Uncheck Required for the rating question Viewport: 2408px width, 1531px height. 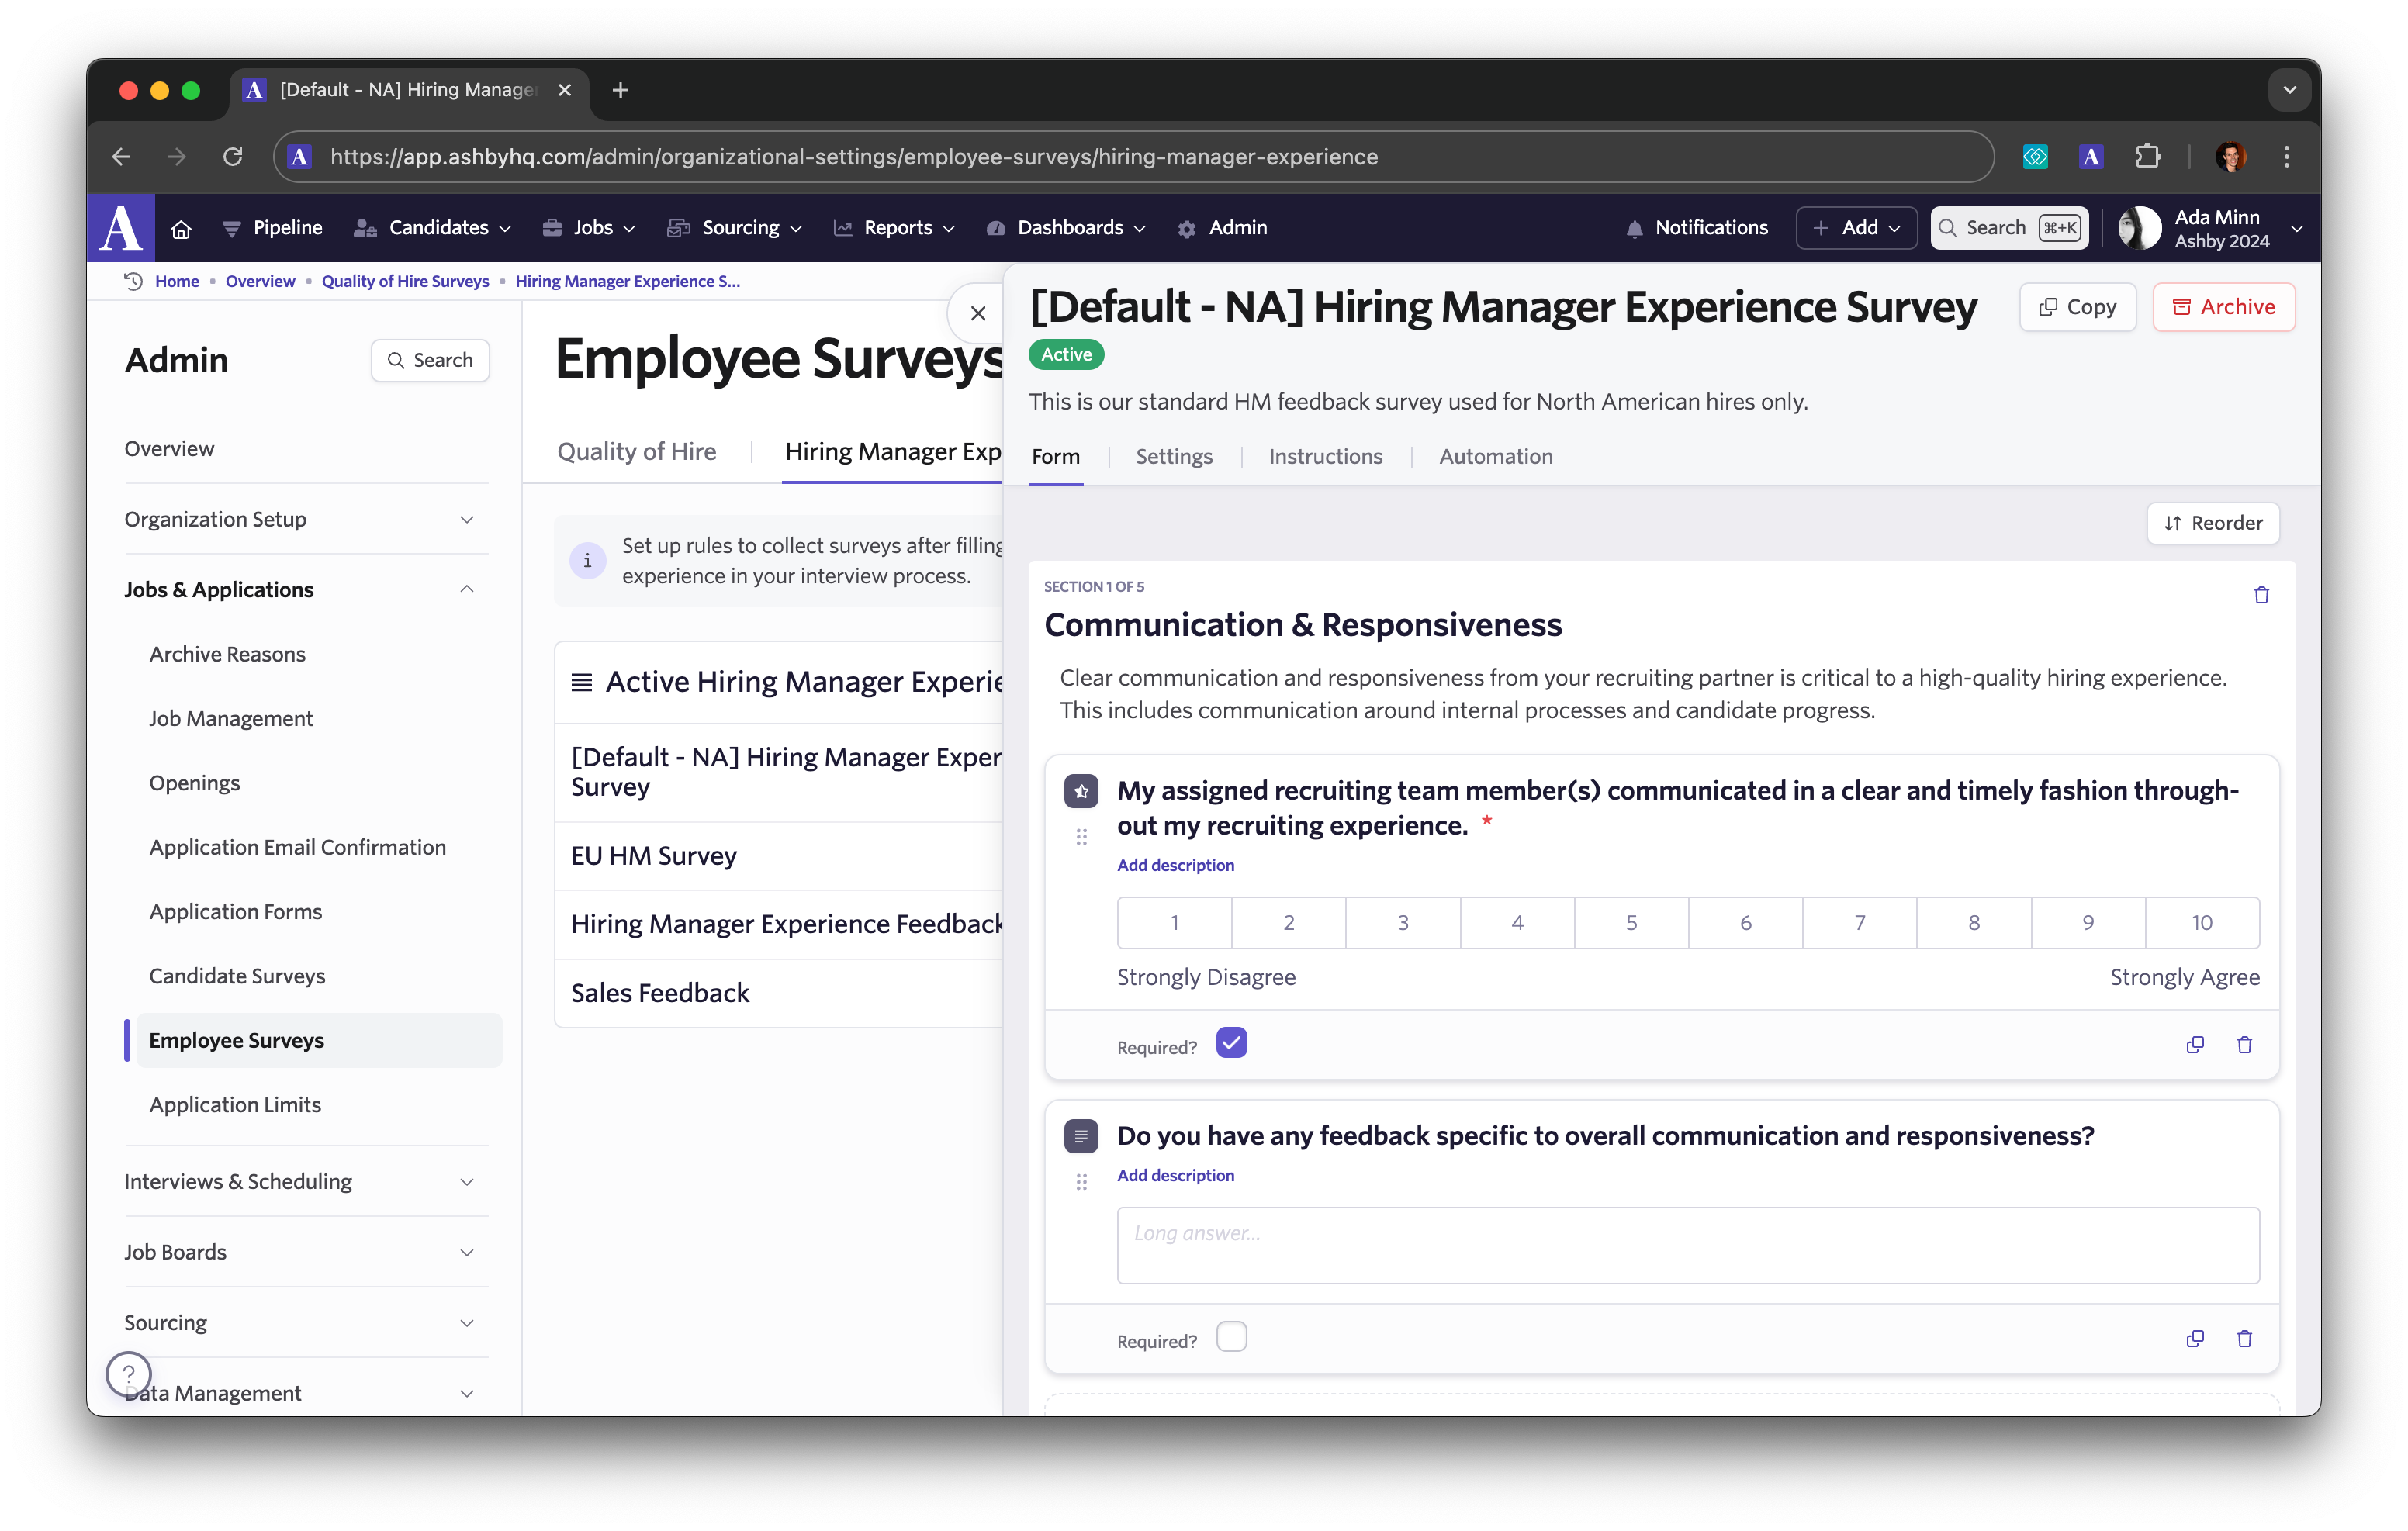coord(1231,1043)
